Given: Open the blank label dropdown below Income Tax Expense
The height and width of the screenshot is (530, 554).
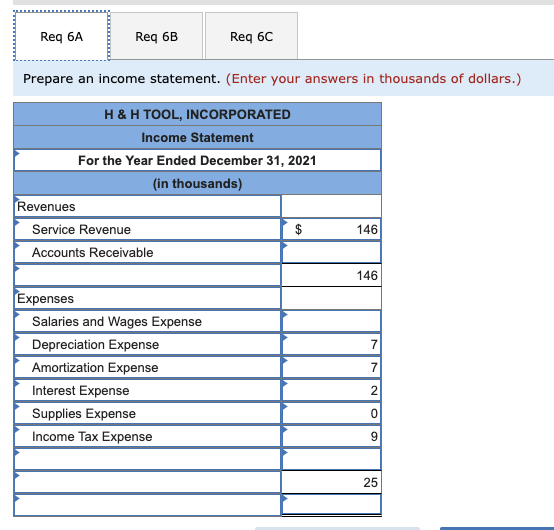Looking at the screenshot, I should pos(148,459).
